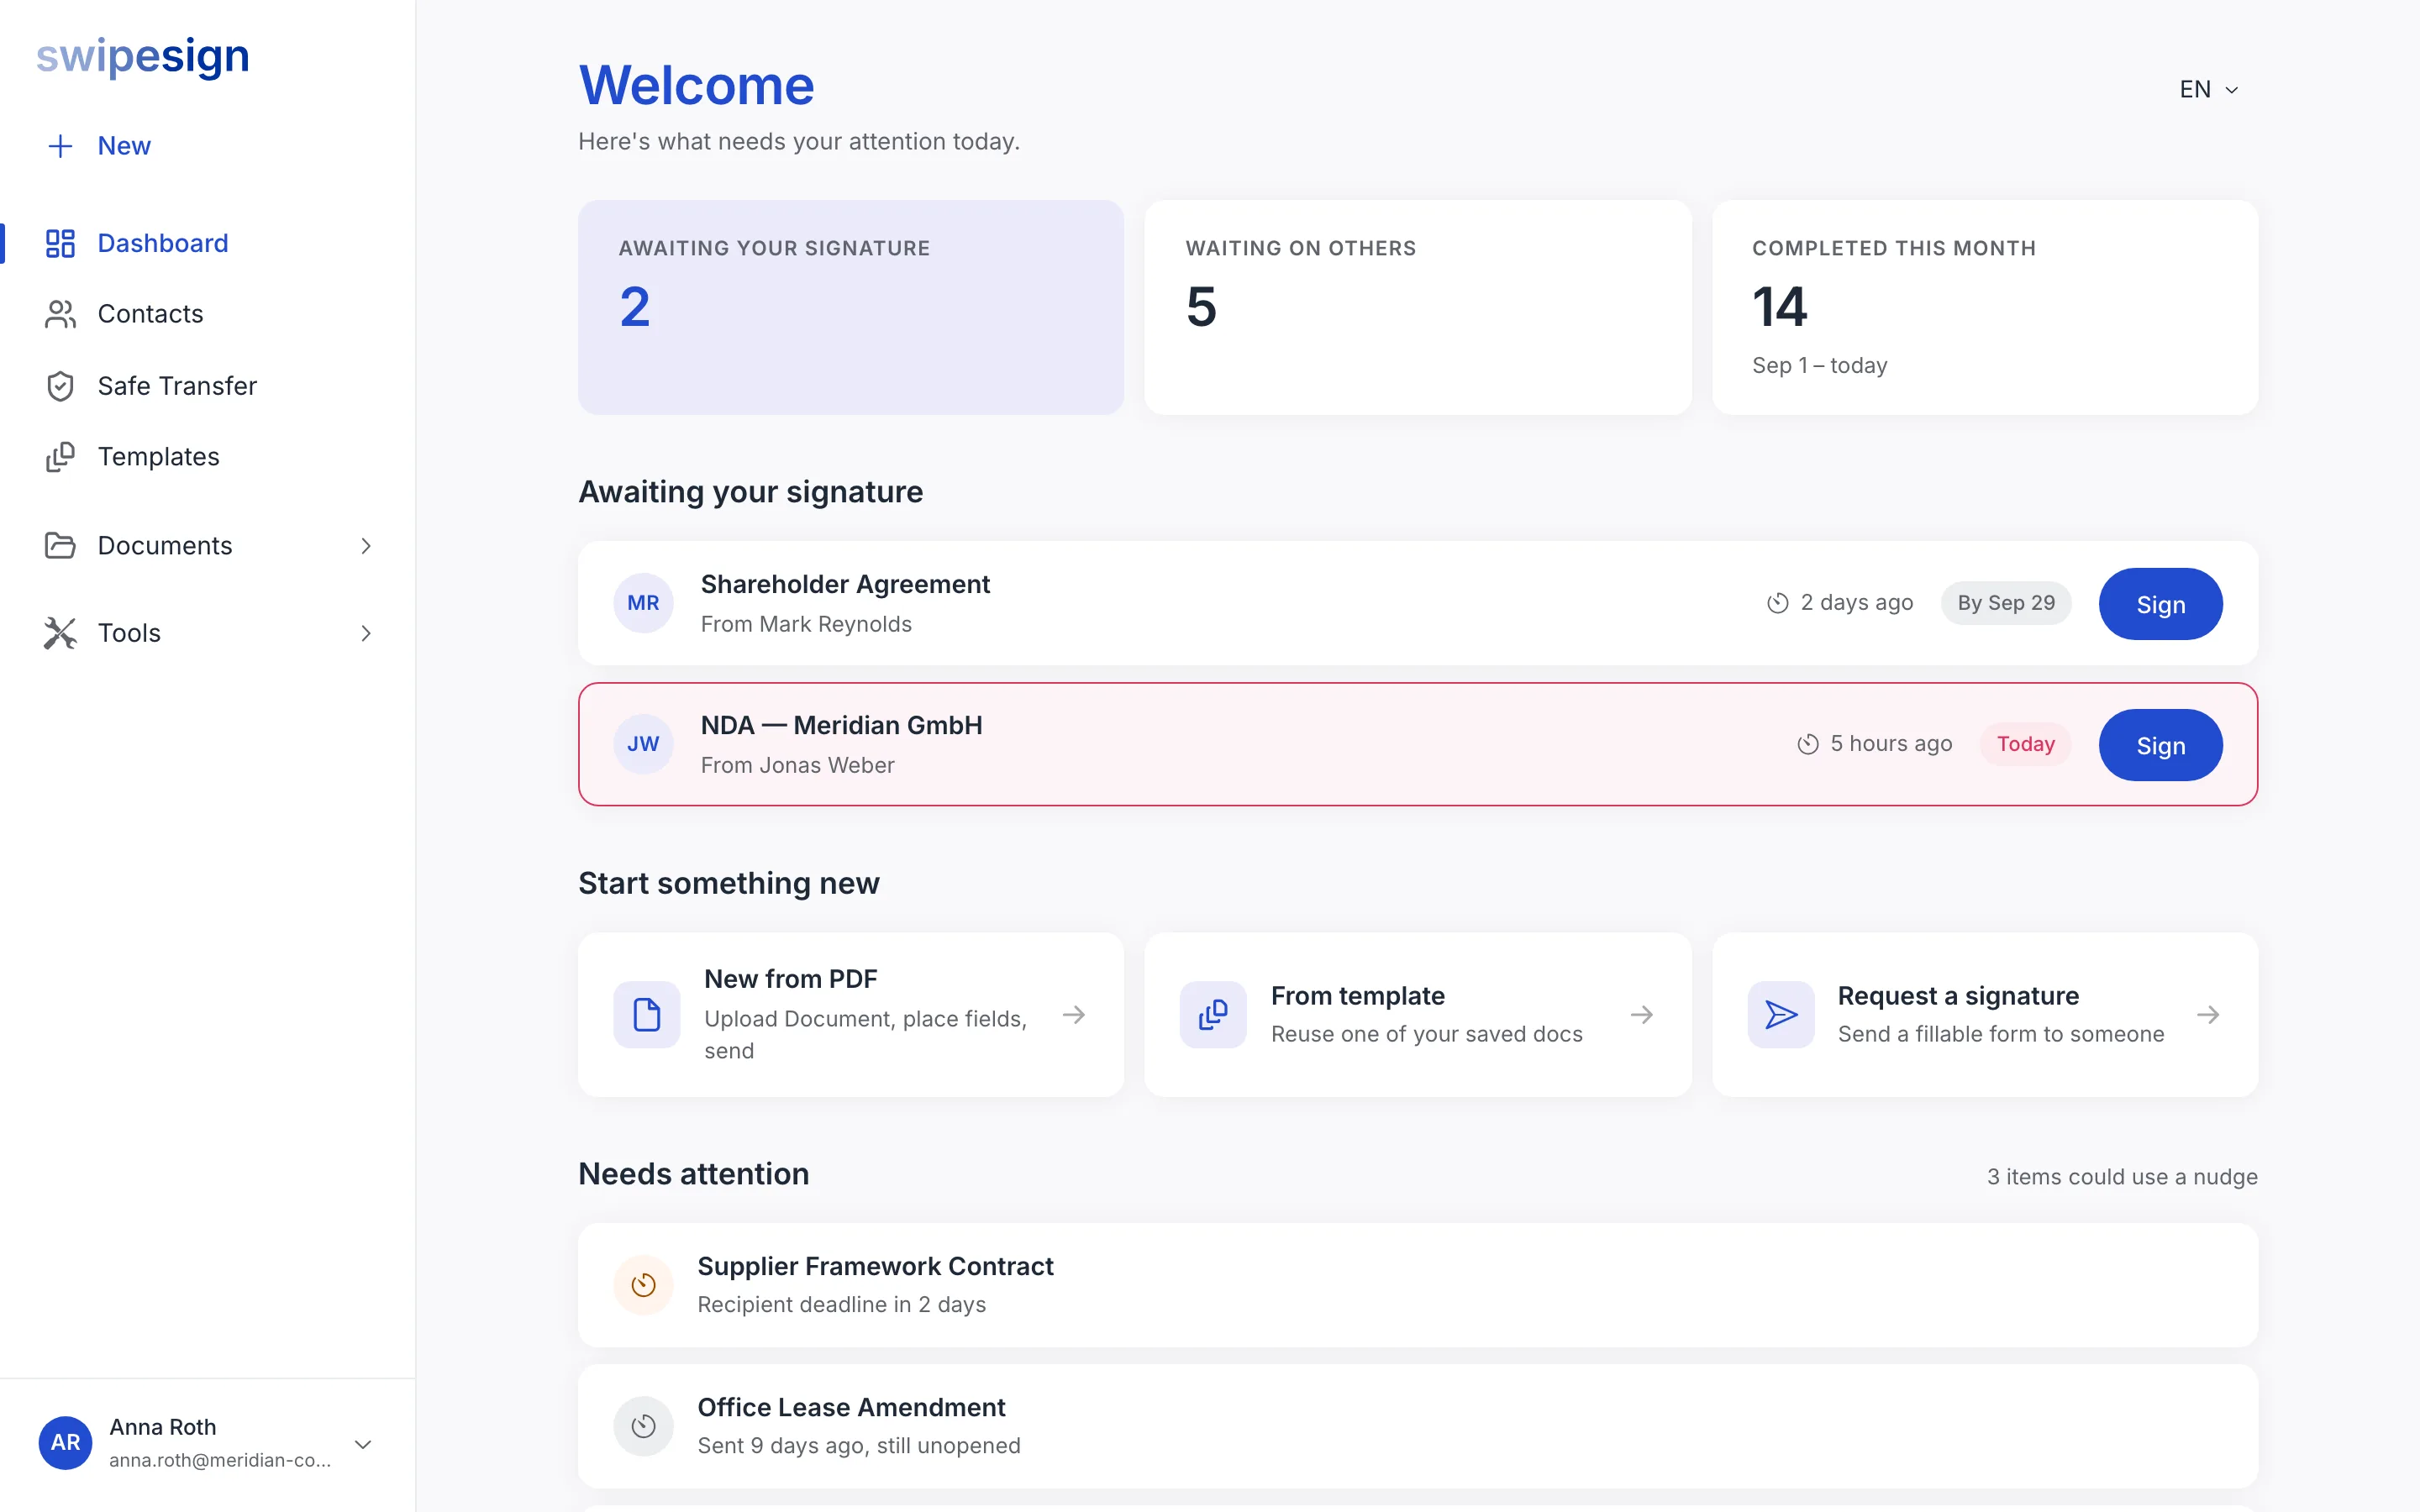Click the Tools wrench icon
This screenshot has width=2420, height=1512.
tap(60, 633)
